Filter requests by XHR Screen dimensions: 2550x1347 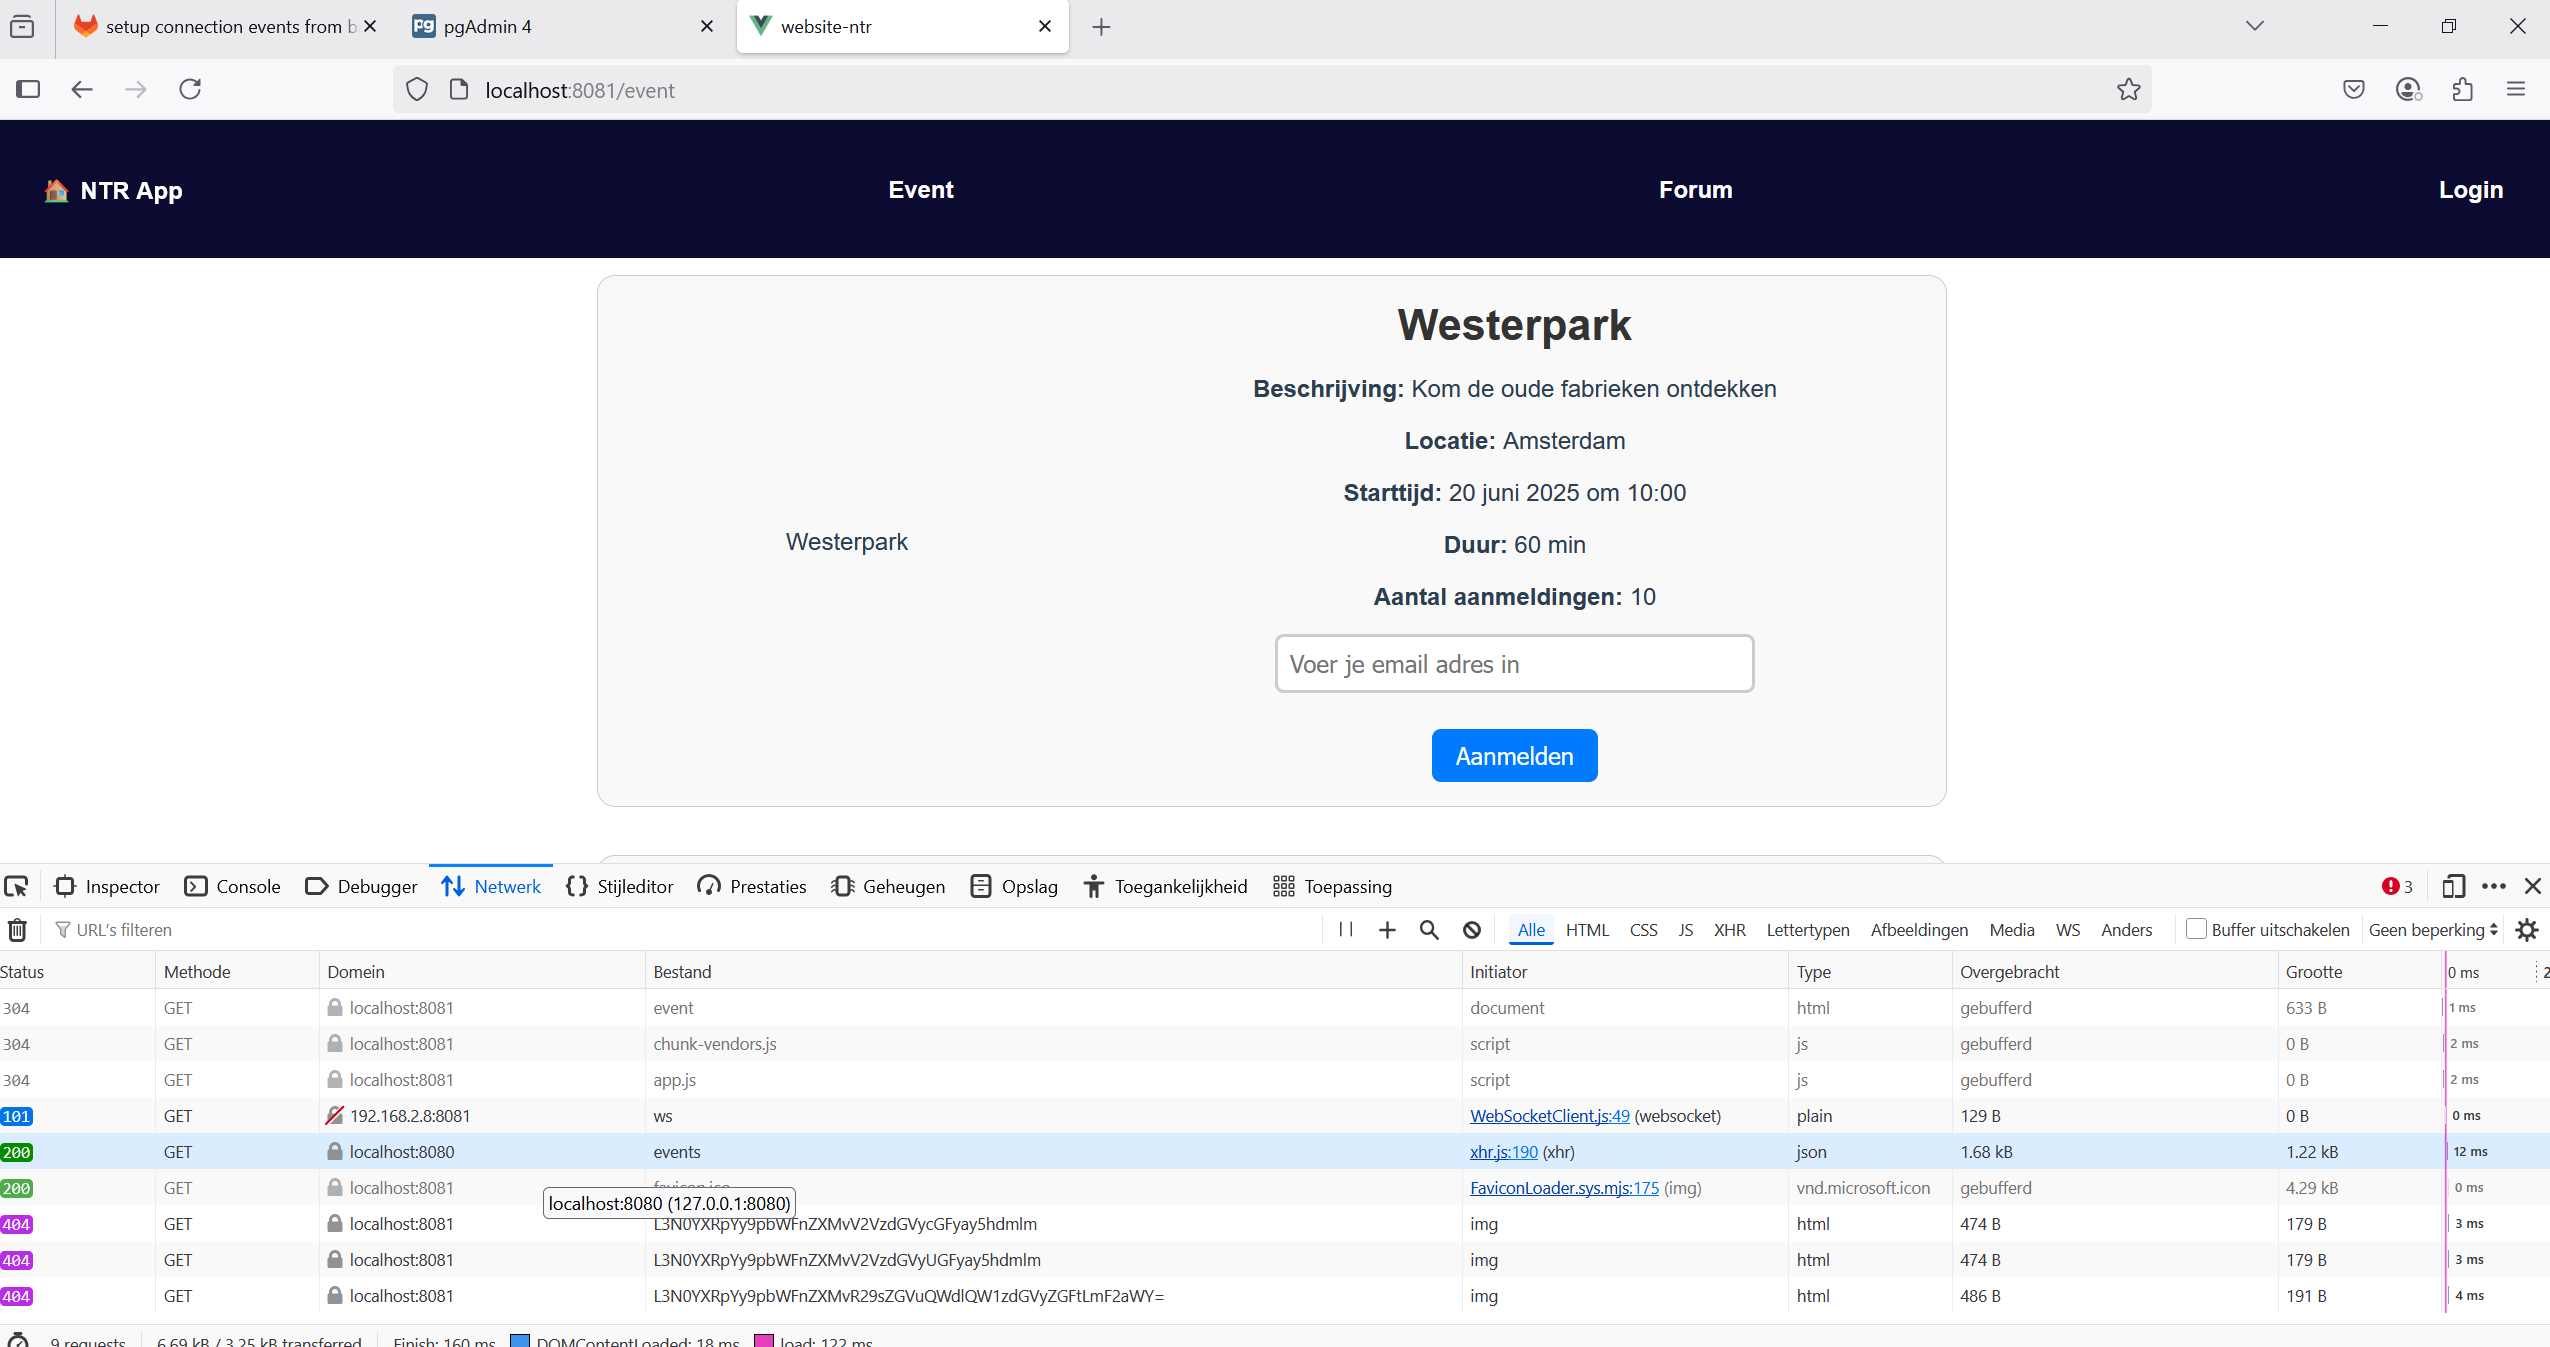point(1729,930)
